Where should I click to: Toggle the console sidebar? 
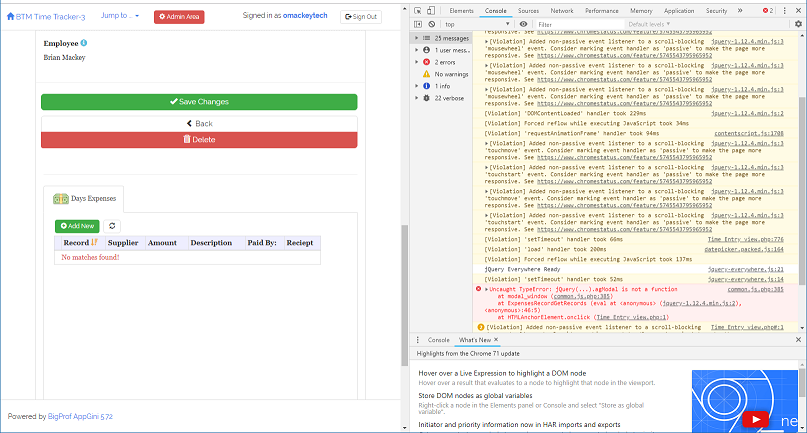418,24
